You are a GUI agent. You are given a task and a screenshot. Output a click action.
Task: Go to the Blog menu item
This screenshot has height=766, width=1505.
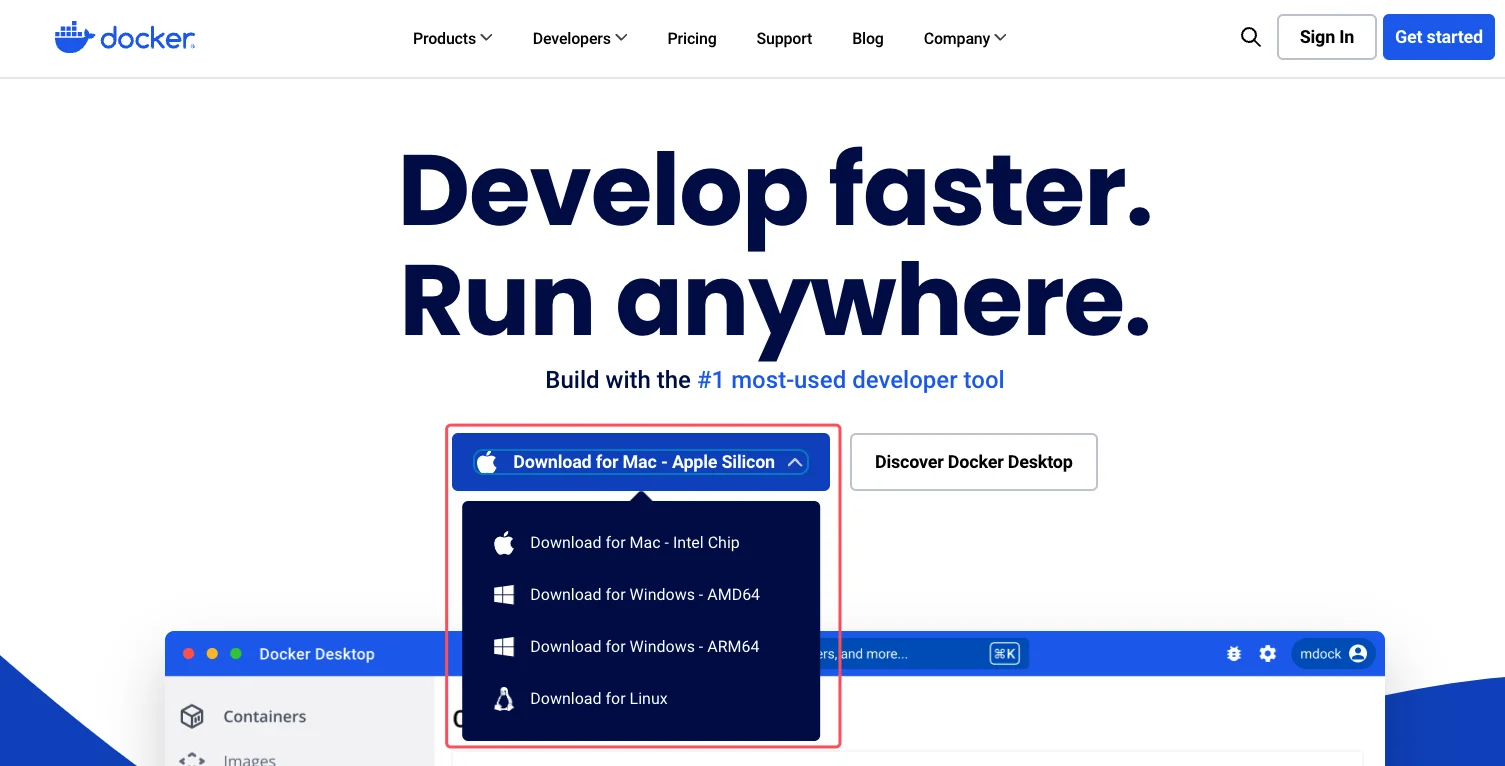[x=867, y=38]
